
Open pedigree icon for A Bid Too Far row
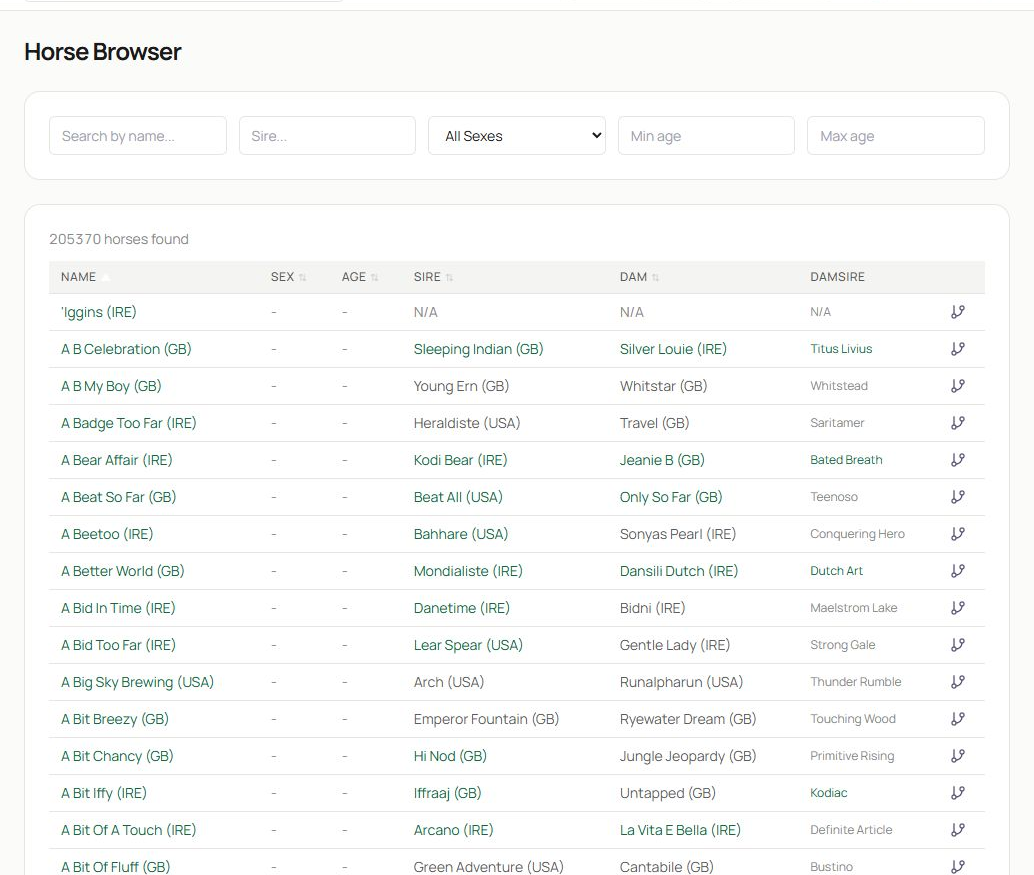coord(958,644)
